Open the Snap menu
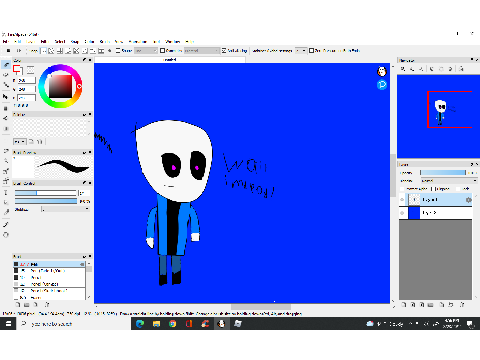This screenshot has width=480, height=360. tap(75, 42)
